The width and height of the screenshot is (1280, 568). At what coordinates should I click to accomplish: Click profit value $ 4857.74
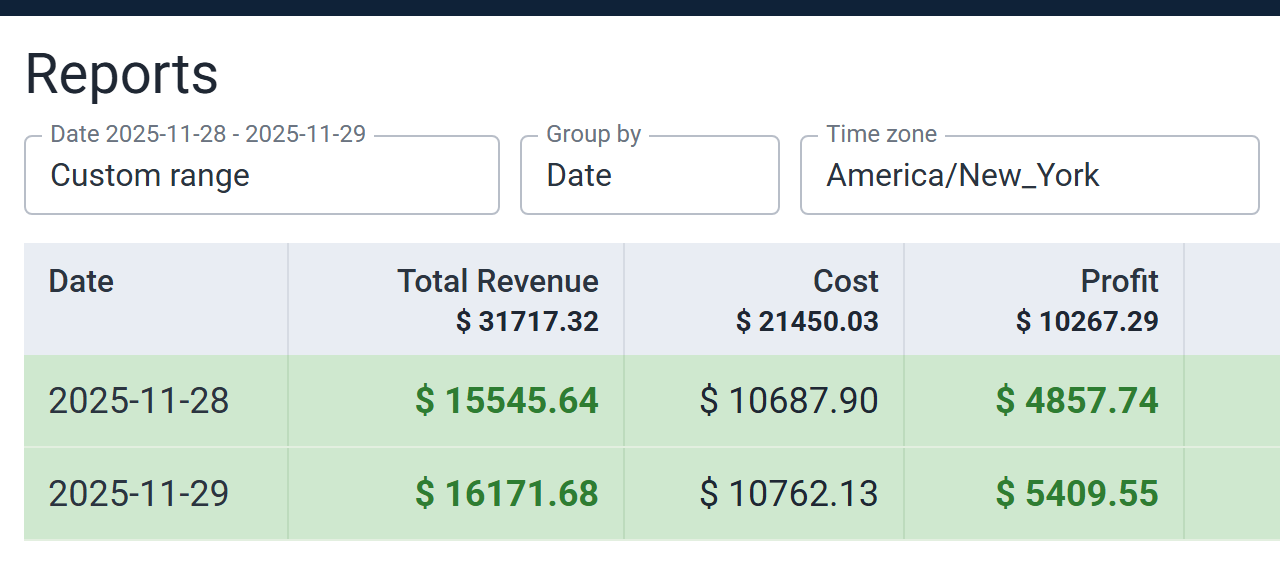click(1077, 401)
